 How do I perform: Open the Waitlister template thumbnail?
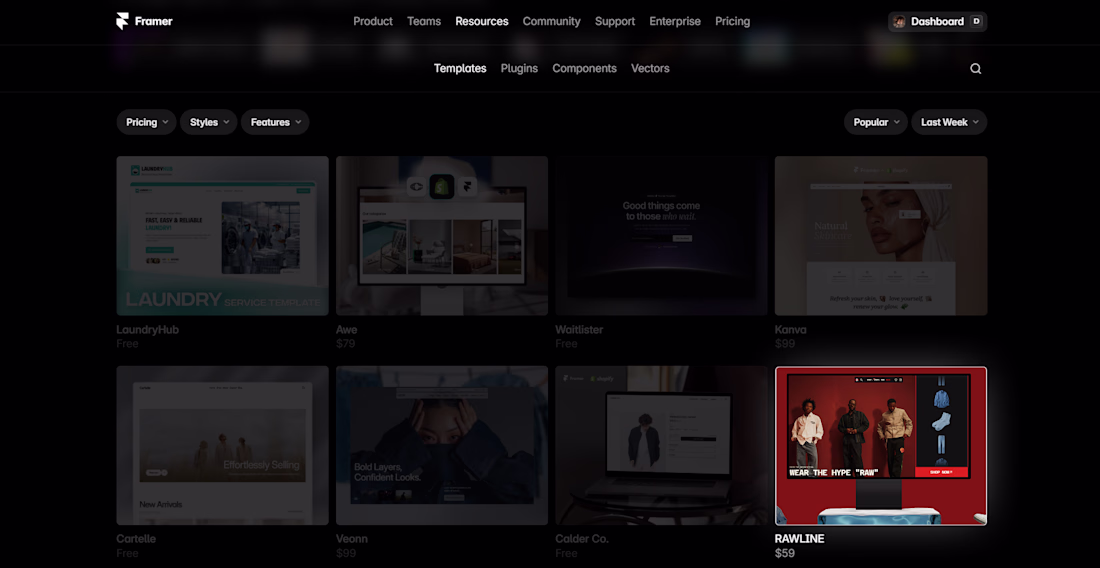click(x=662, y=236)
